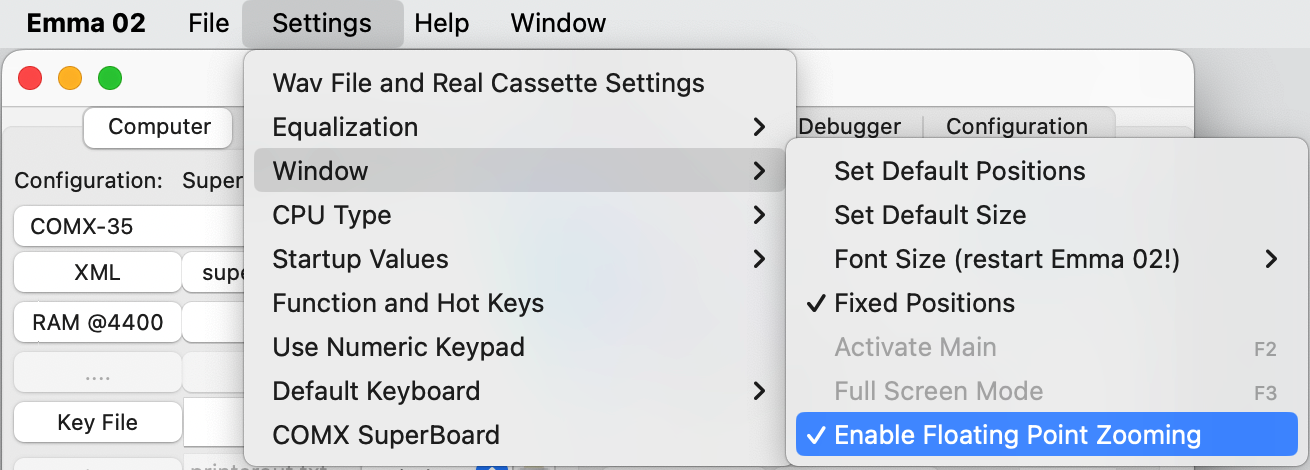Expand the CPU Type submenu
Viewport: 1310px width, 470px height.
point(332,215)
